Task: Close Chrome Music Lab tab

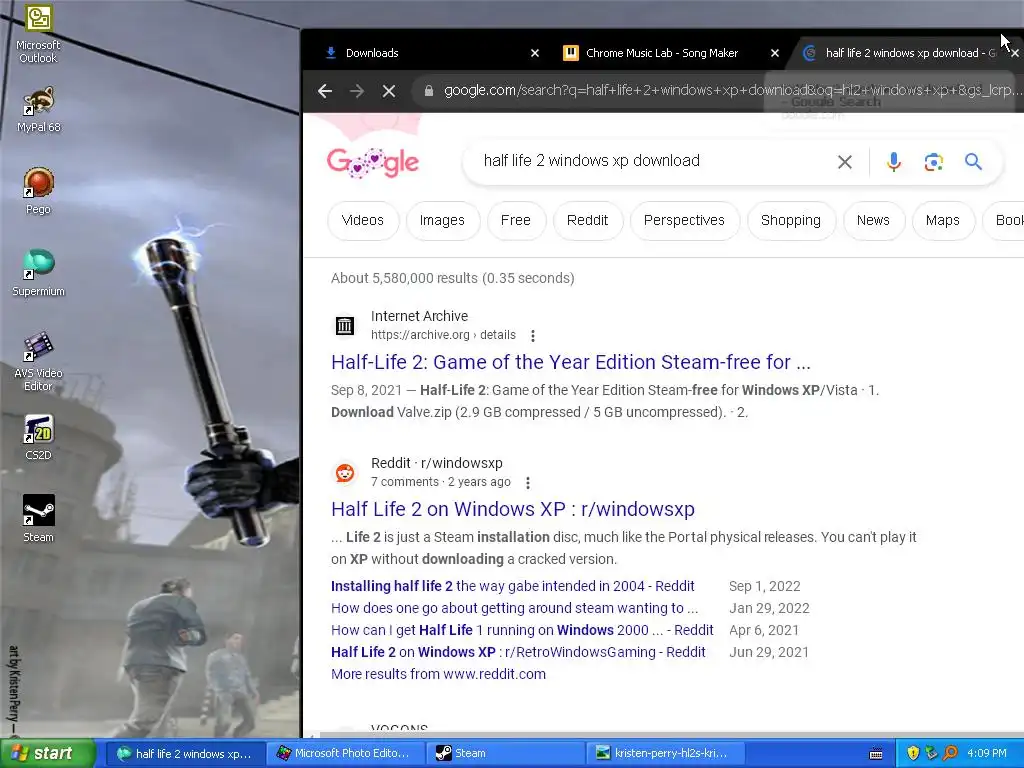Action: 775,53
